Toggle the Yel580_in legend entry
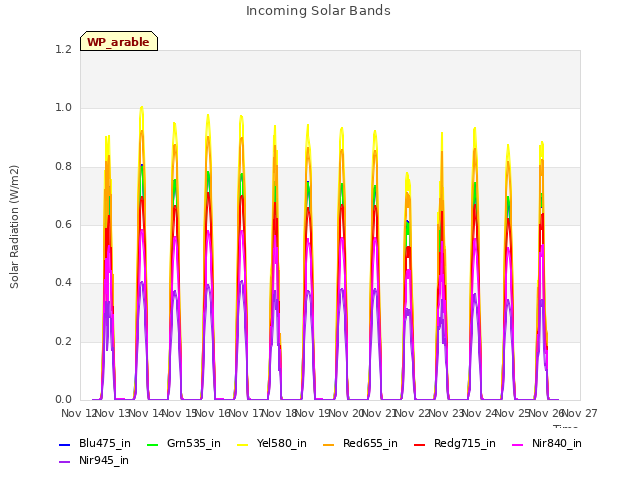 [x=272, y=444]
